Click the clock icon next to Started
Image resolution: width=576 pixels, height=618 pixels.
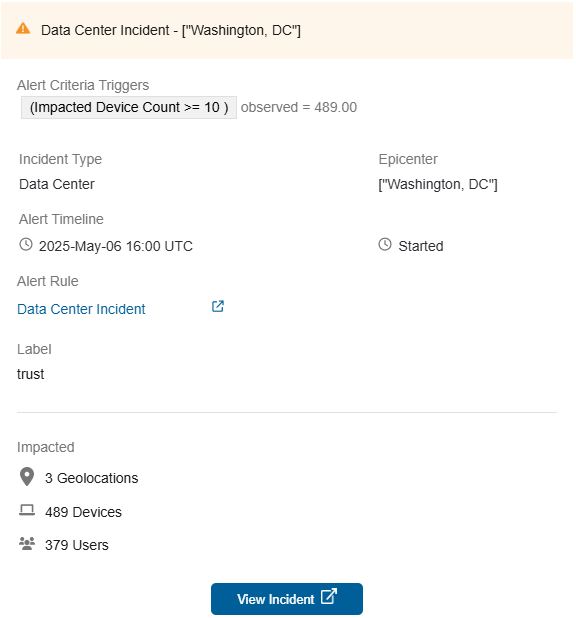click(385, 244)
